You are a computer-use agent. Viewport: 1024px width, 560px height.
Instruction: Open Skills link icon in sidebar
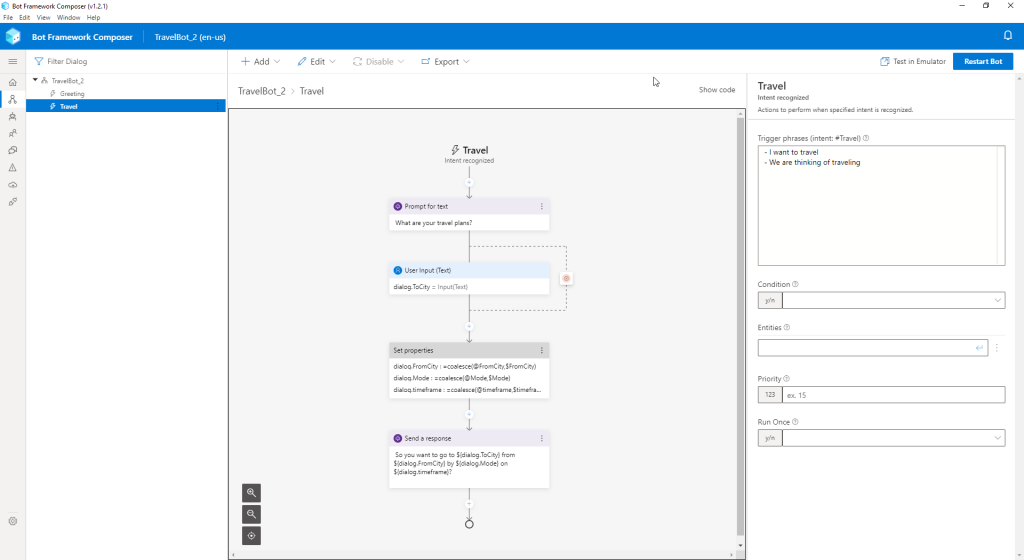pos(12,202)
